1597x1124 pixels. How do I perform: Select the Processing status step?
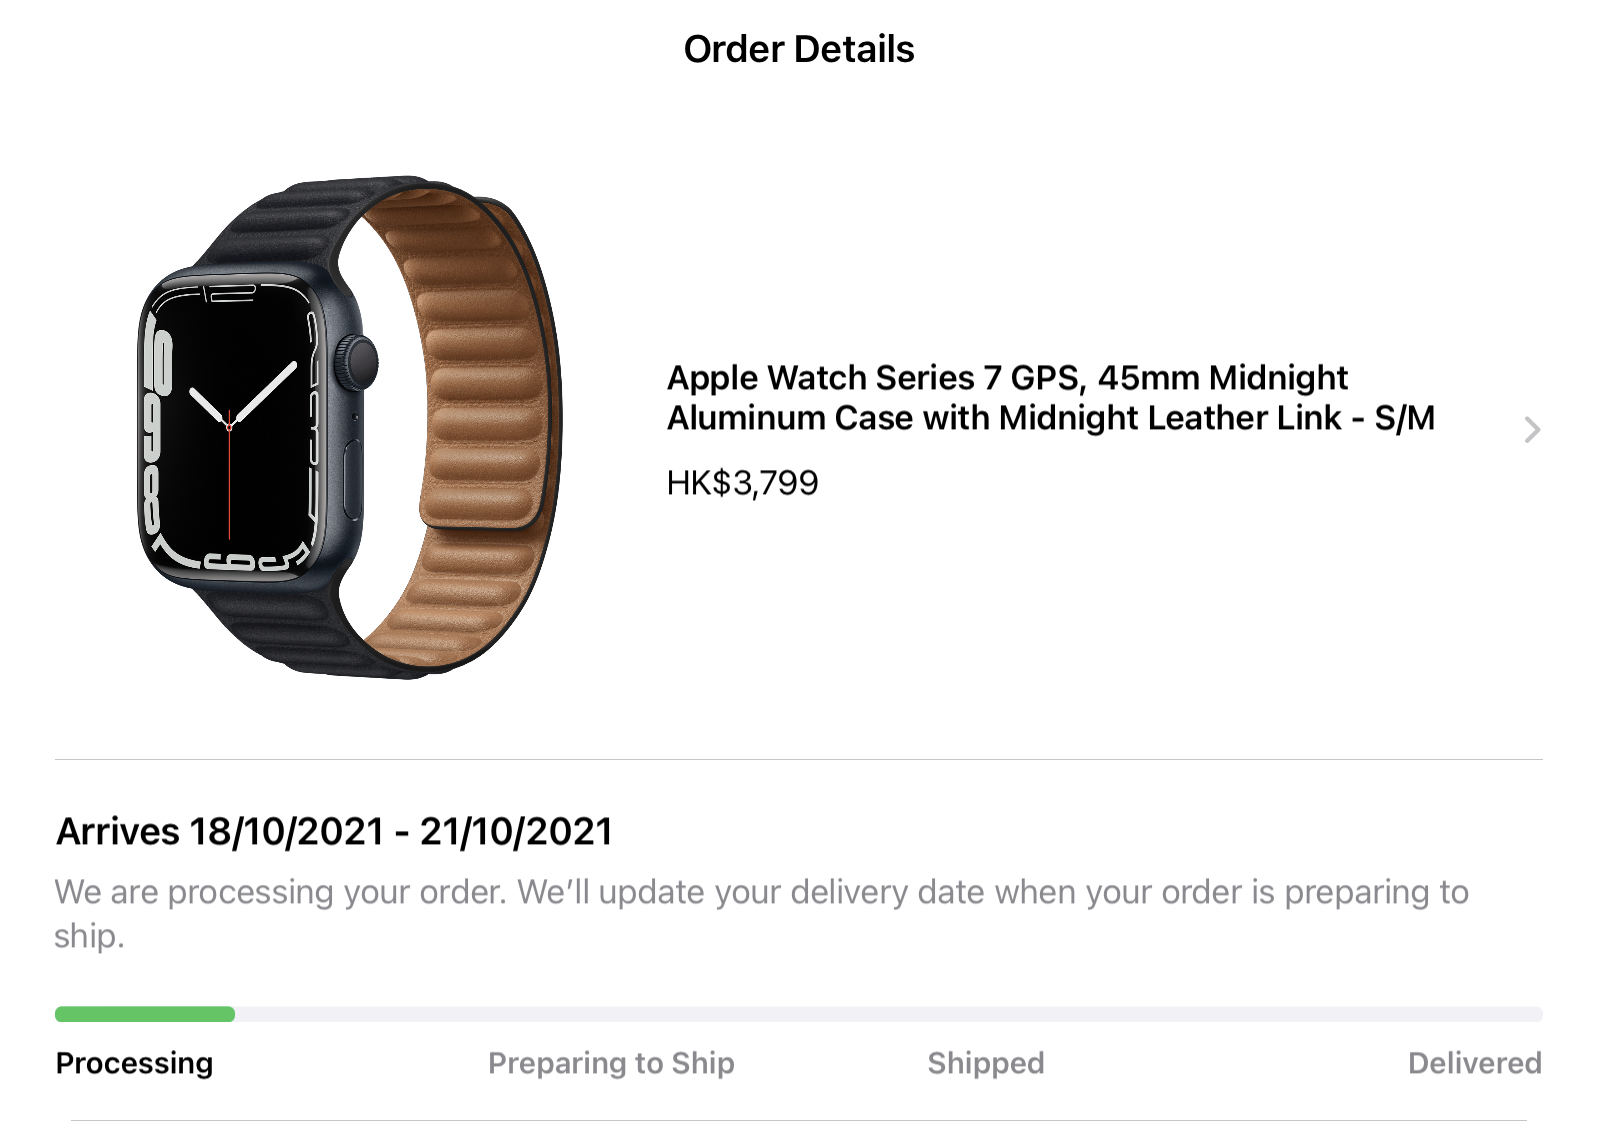point(134,1062)
